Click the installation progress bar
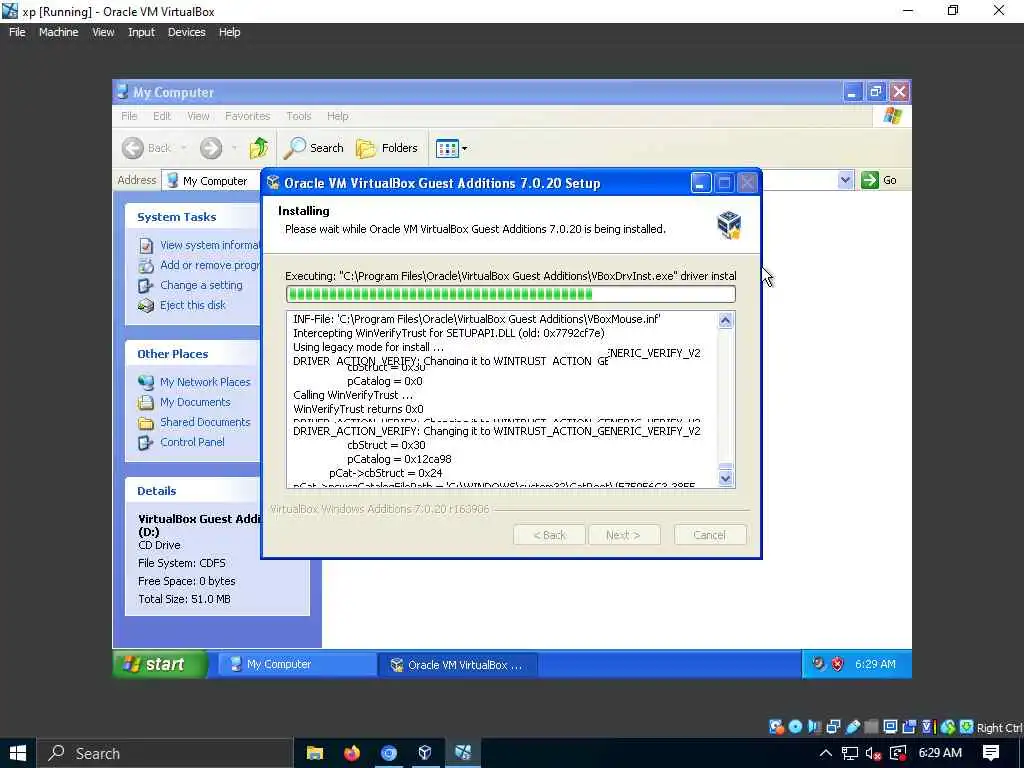Image resolution: width=1024 pixels, height=768 pixels. pyautogui.click(x=511, y=295)
